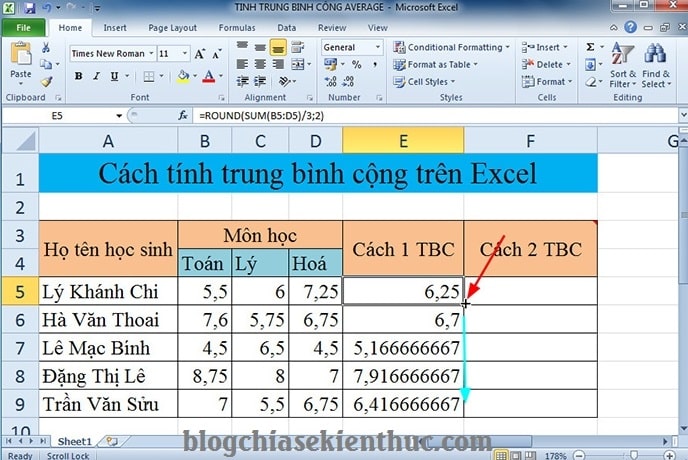Click Excel Help question mark icon

[631, 27]
